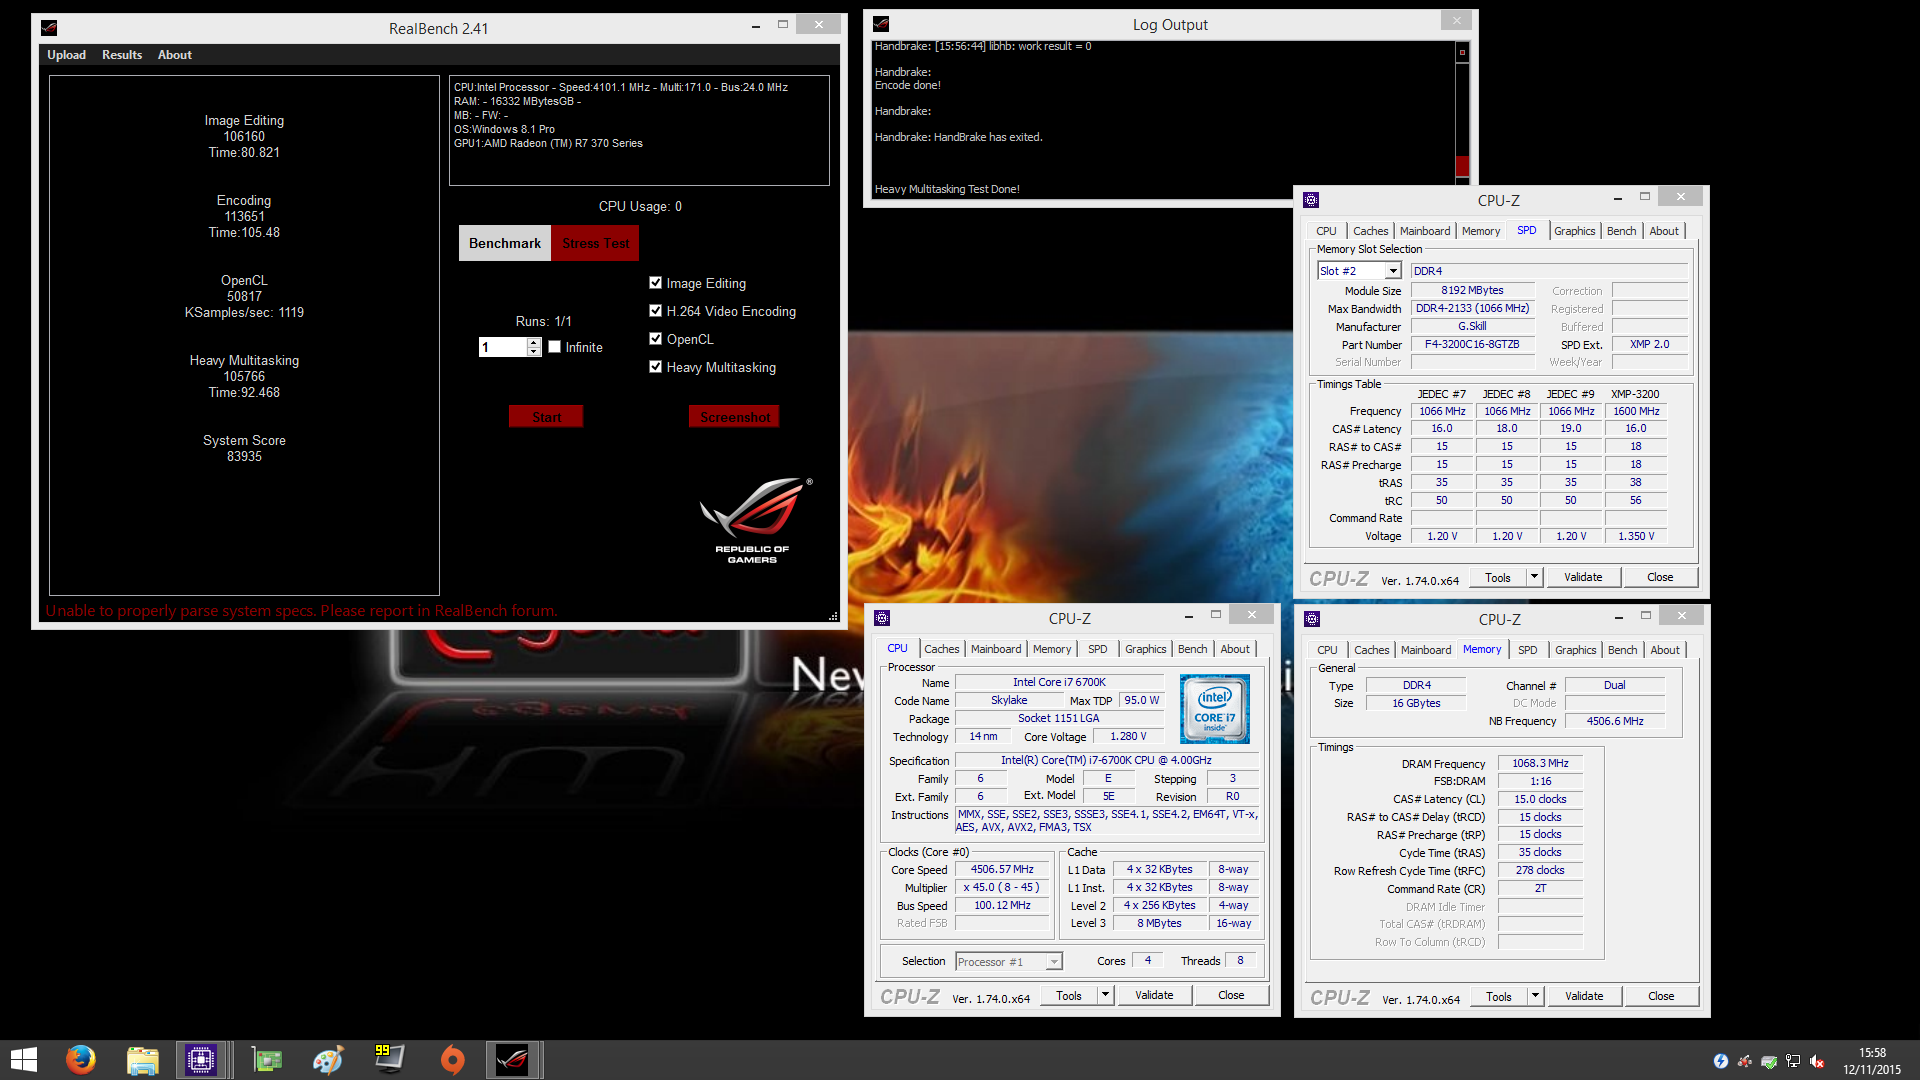Viewport: 1920px width, 1080px height.
Task: Open the Slot #2 memory slot dropdown
Action: [1393, 271]
